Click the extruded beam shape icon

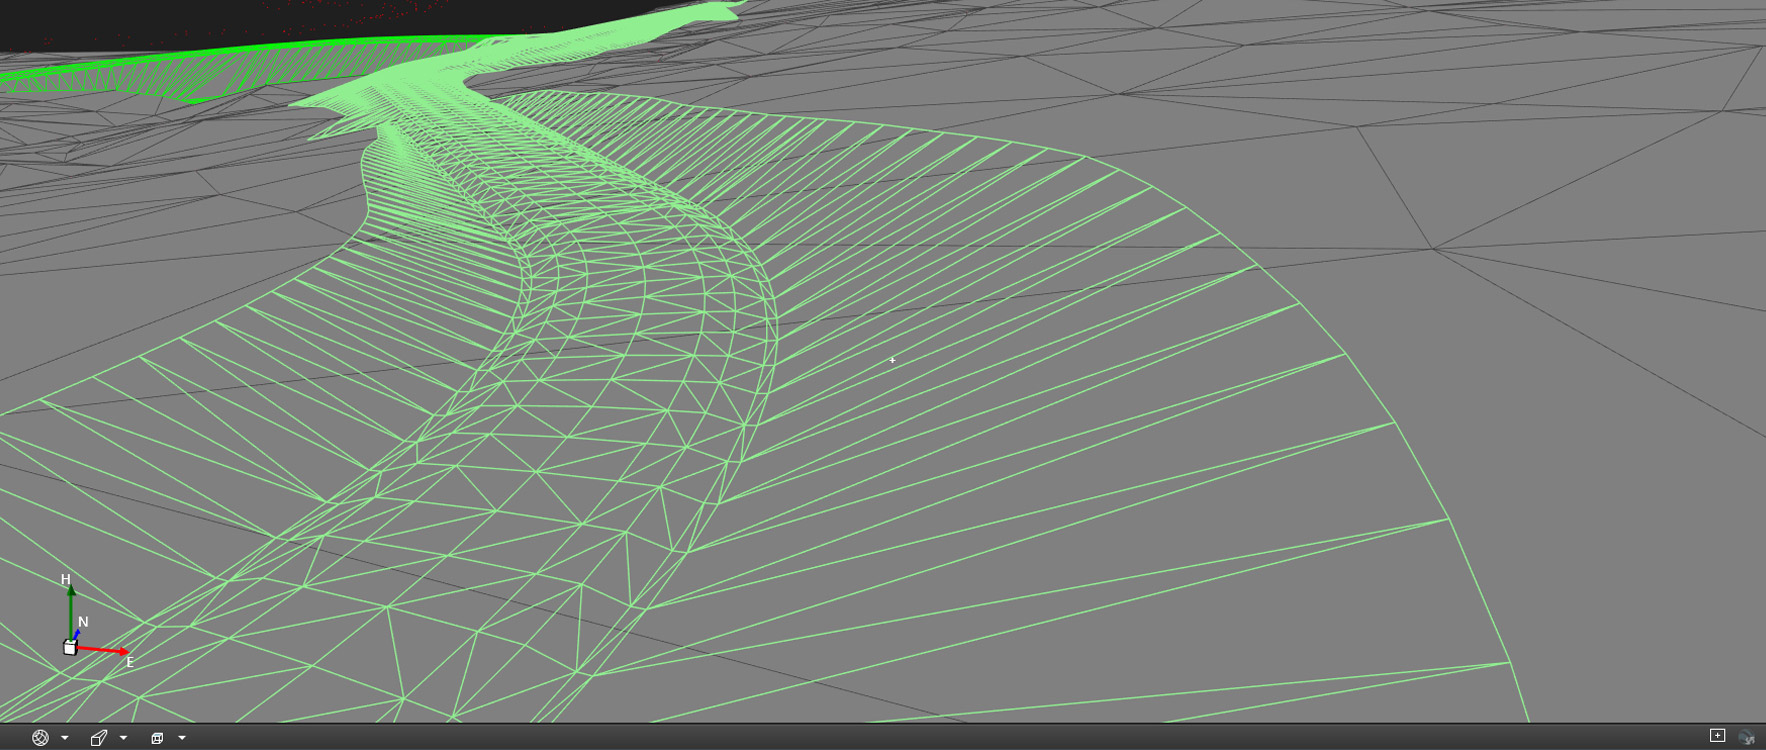98,738
